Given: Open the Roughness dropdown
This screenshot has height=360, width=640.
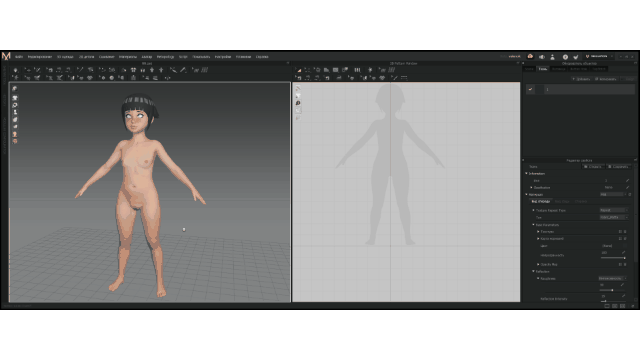Looking at the screenshot, I should coord(612,278).
